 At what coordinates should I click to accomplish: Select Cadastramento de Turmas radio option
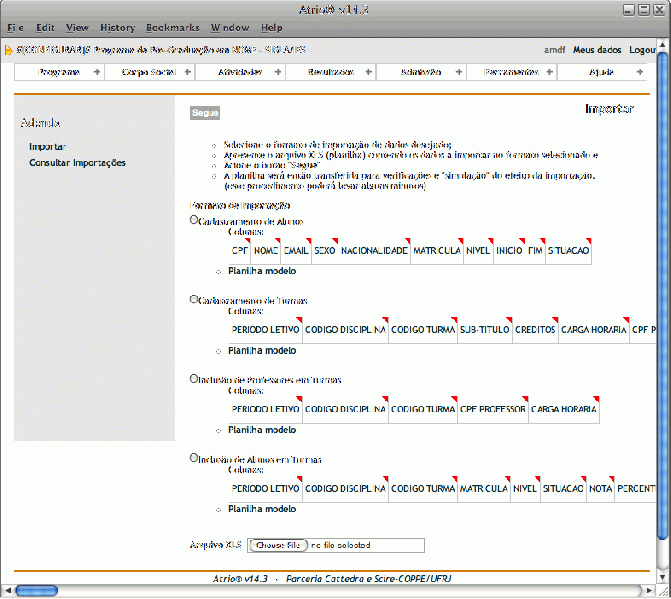pos(194,298)
